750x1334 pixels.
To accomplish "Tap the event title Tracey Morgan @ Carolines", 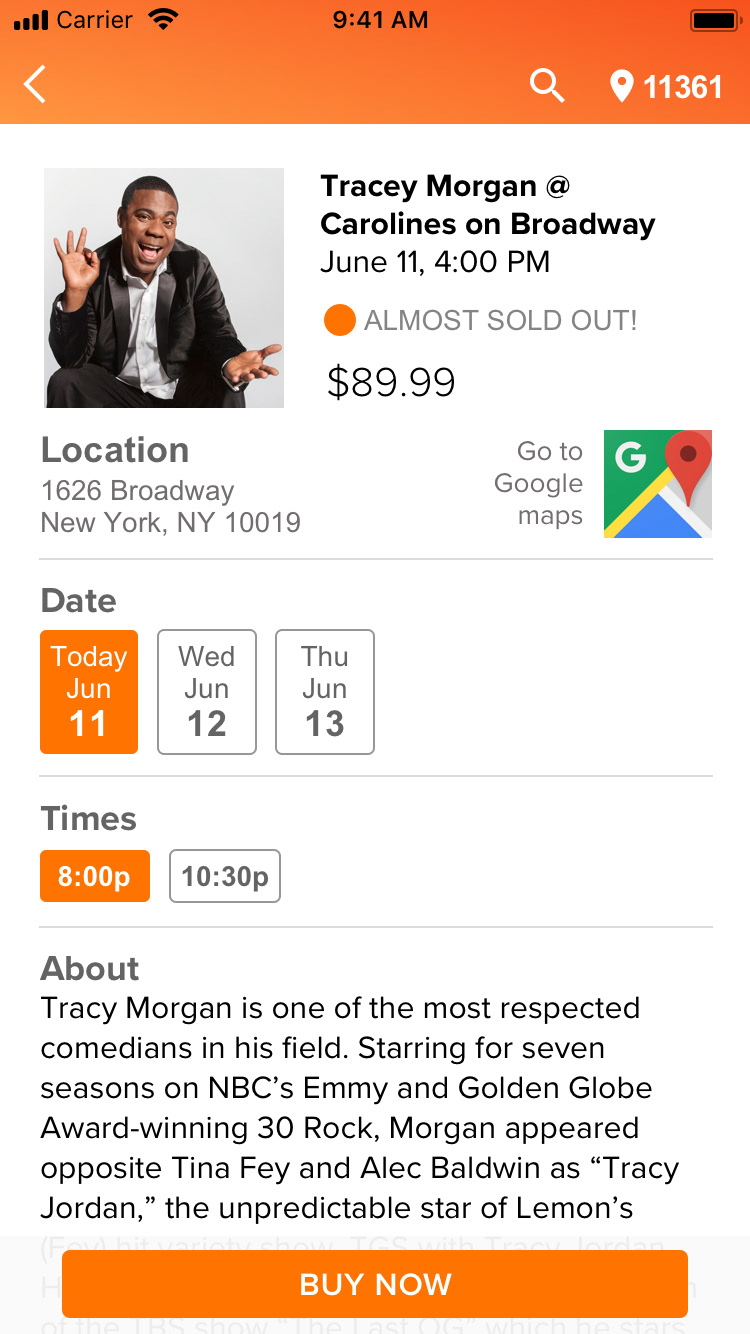I will click(487, 205).
